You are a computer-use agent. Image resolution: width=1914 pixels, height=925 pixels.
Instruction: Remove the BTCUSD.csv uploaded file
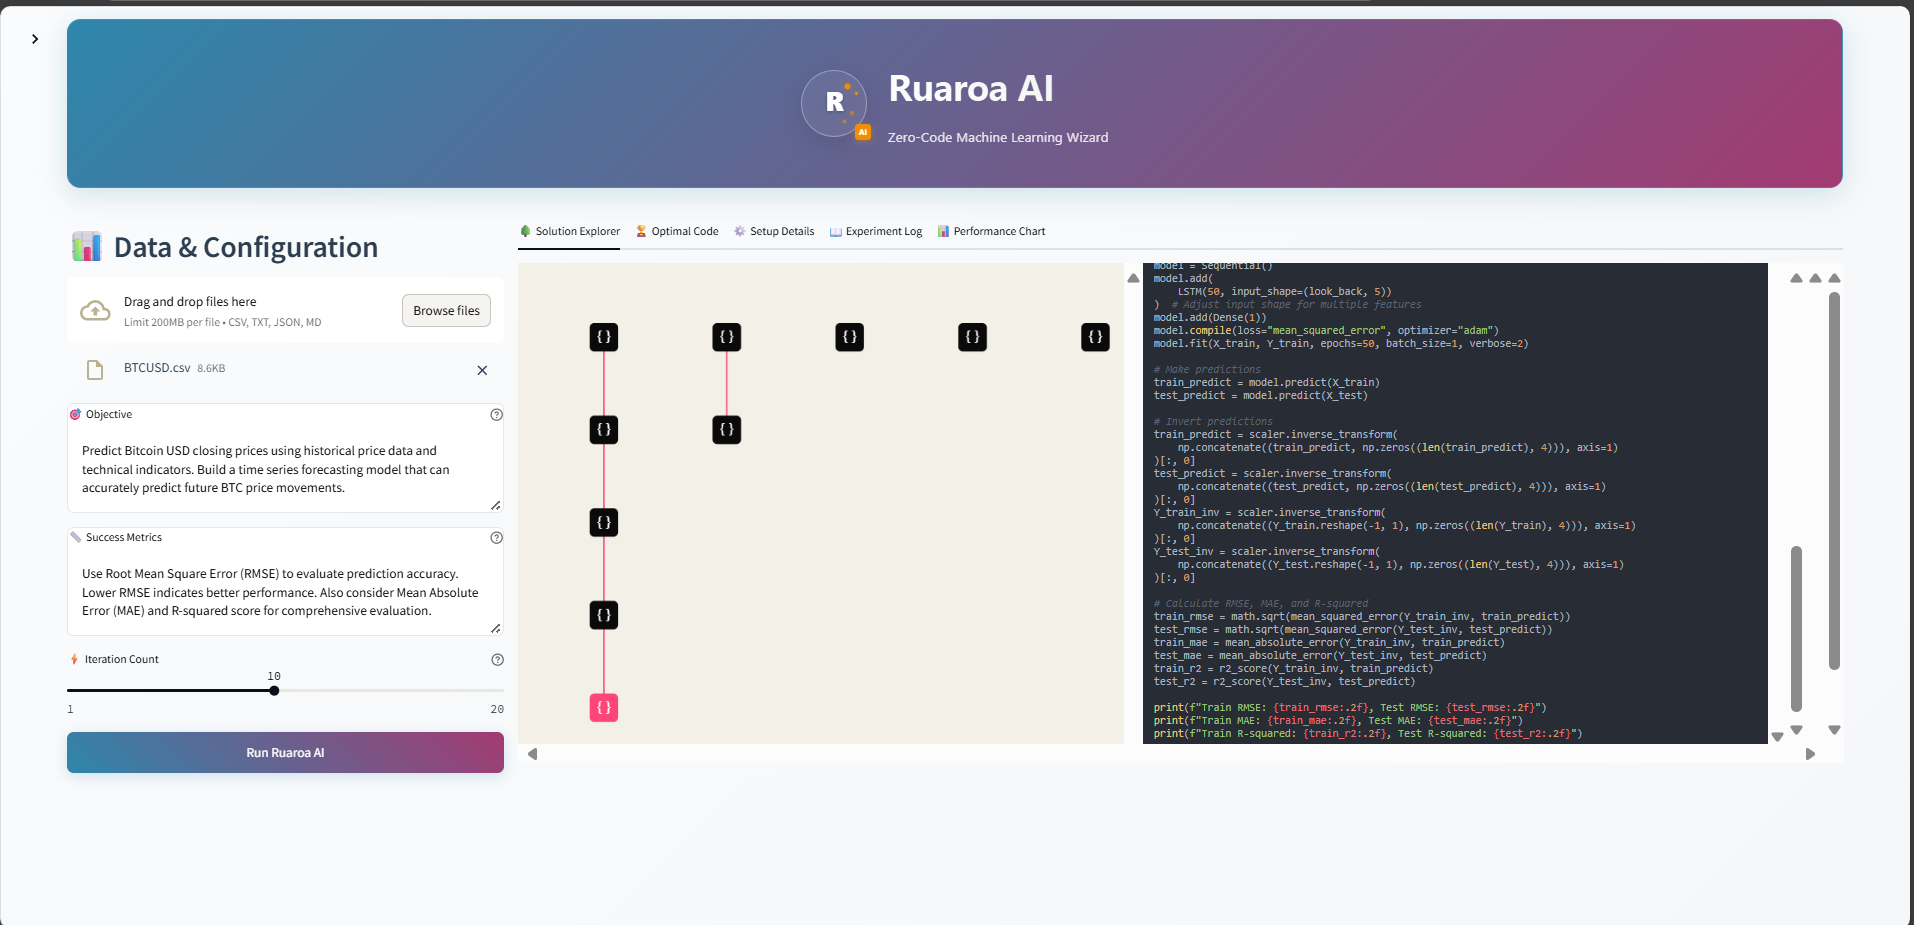tap(482, 370)
